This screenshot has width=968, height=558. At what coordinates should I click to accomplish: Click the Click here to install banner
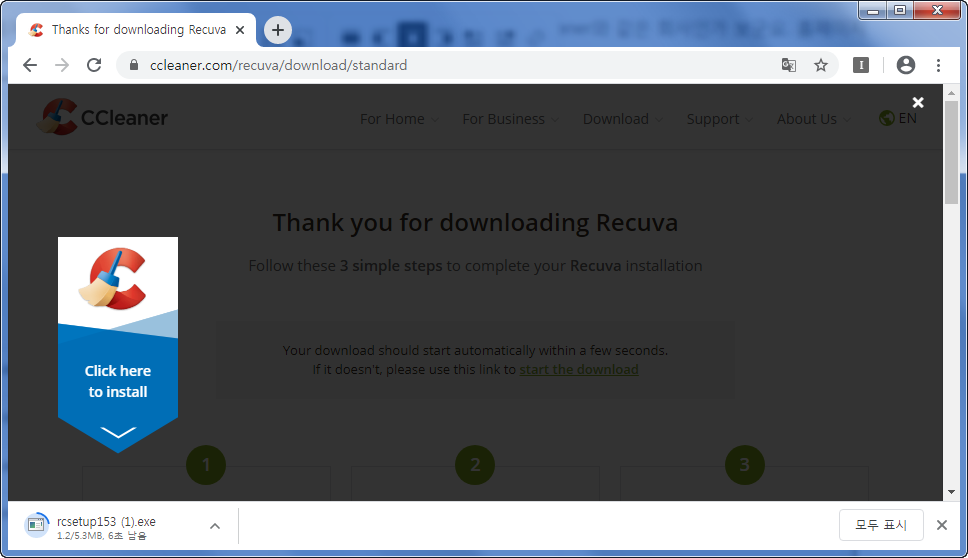[x=118, y=344]
